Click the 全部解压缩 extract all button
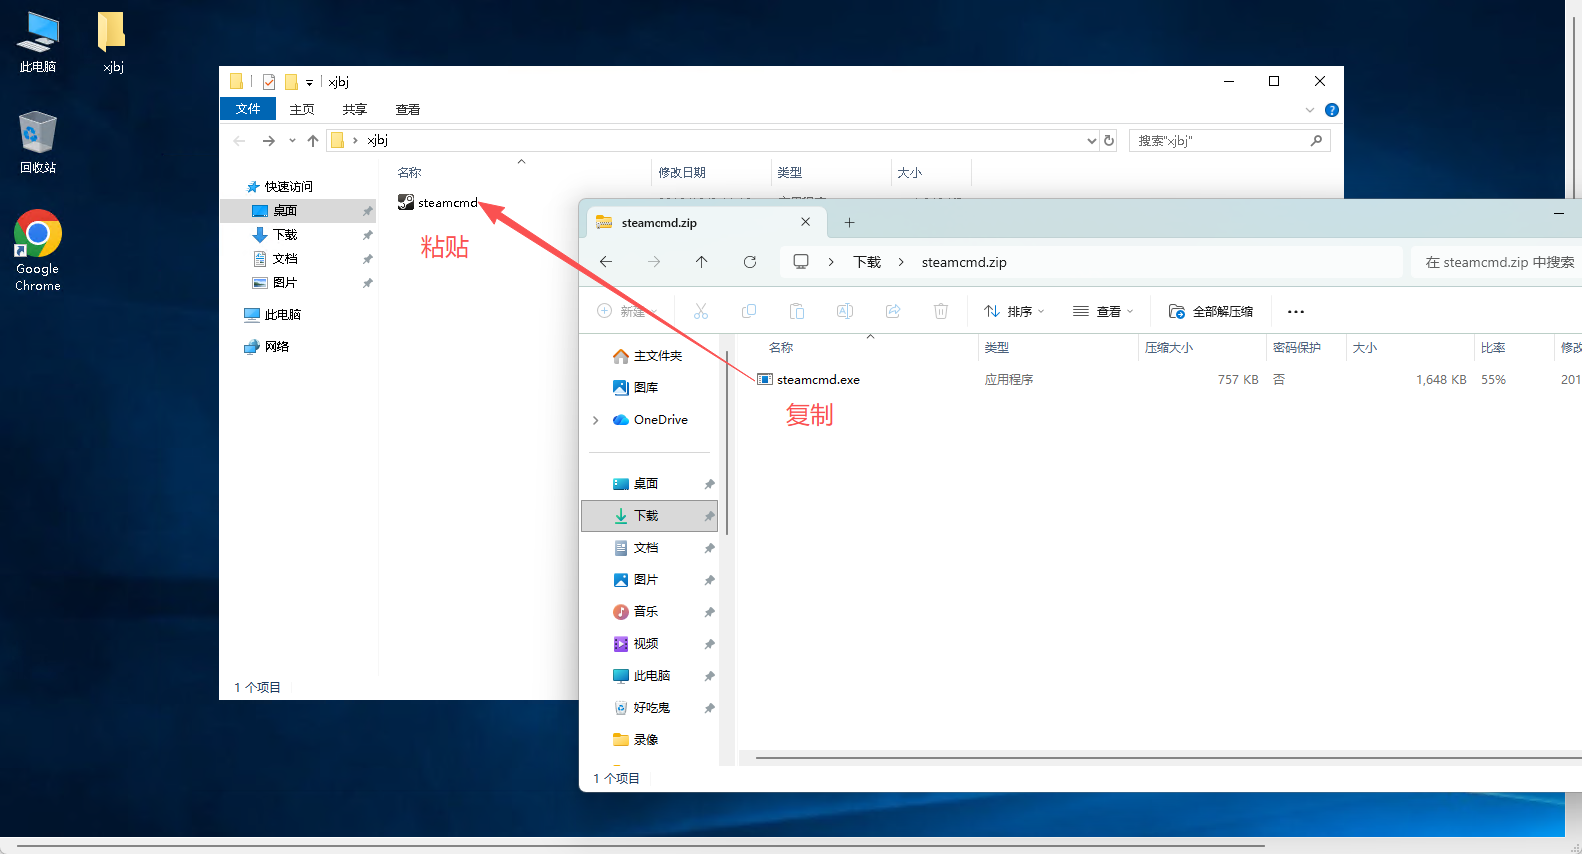 tap(1211, 312)
